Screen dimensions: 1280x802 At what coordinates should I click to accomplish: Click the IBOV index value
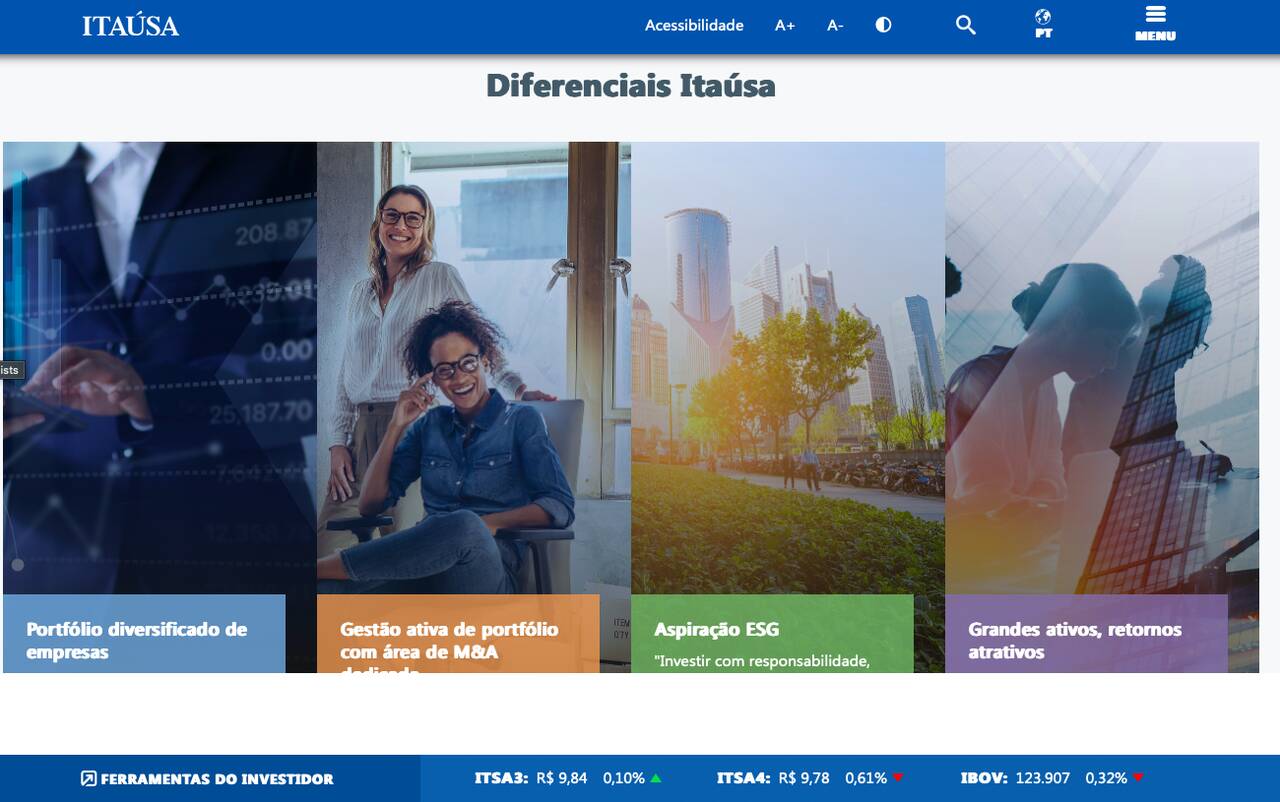point(1043,778)
